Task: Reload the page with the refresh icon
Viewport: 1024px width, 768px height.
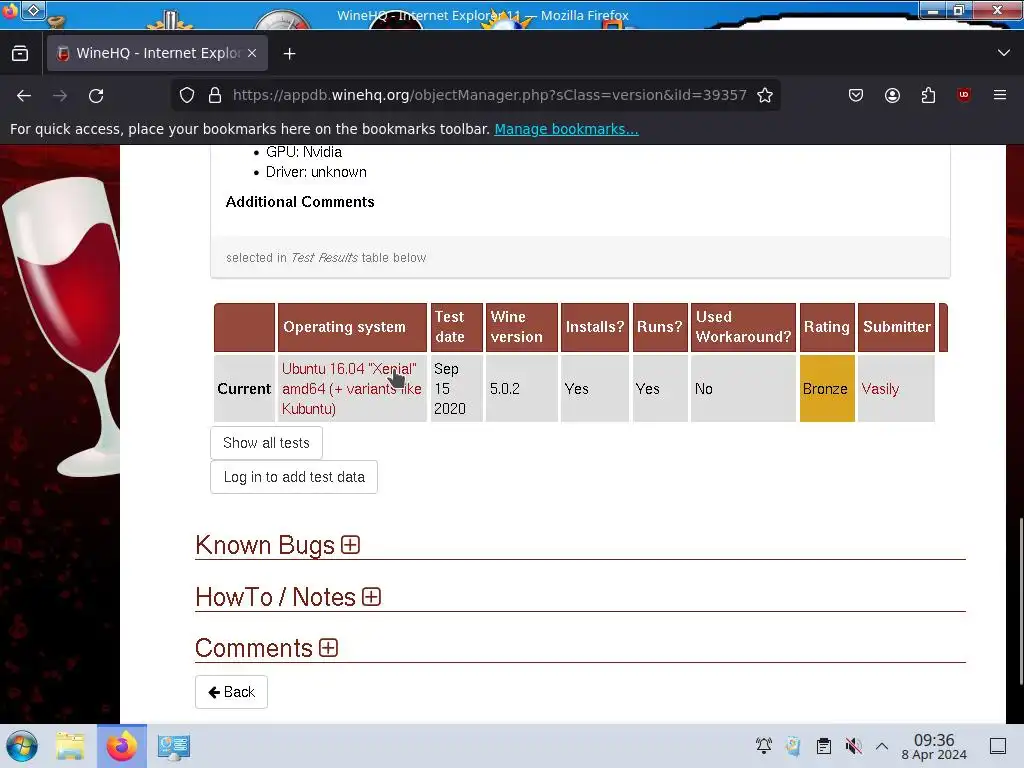Action: [96, 96]
